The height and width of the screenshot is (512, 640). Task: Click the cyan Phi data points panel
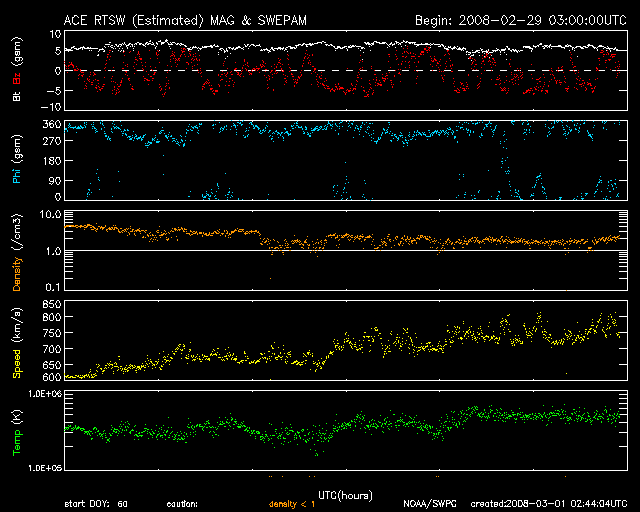click(300, 130)
